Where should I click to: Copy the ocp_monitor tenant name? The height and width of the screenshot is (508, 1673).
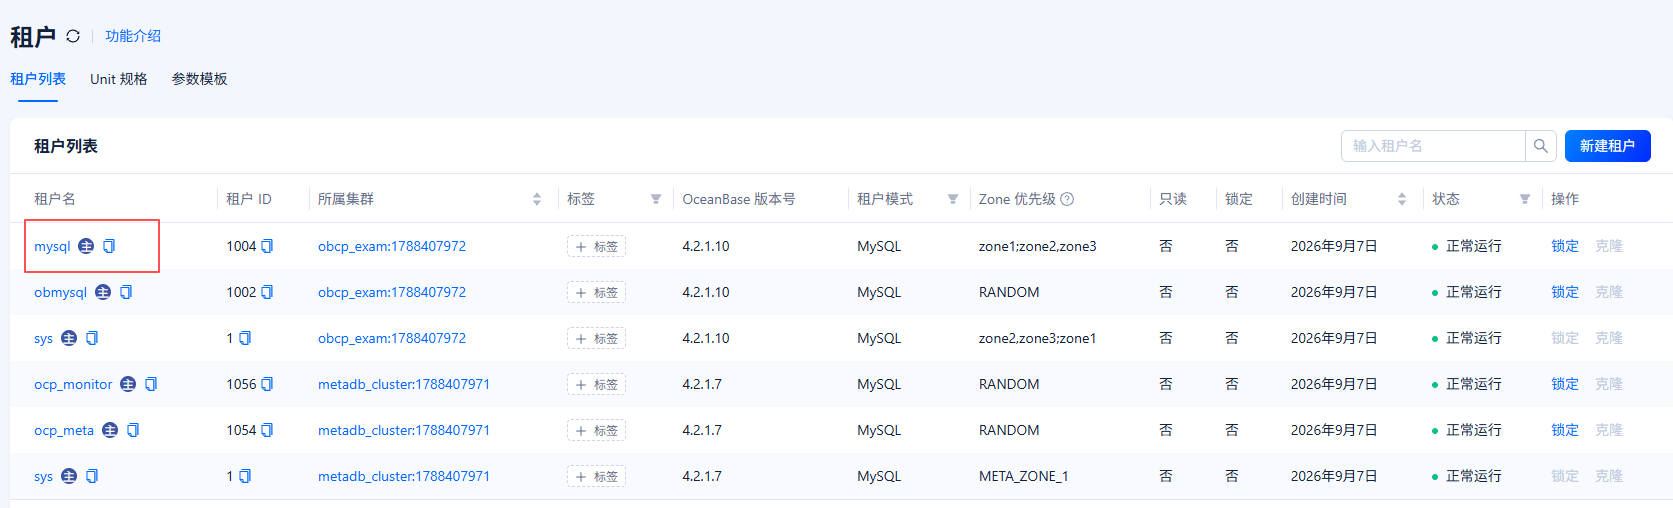click(151, 384)
